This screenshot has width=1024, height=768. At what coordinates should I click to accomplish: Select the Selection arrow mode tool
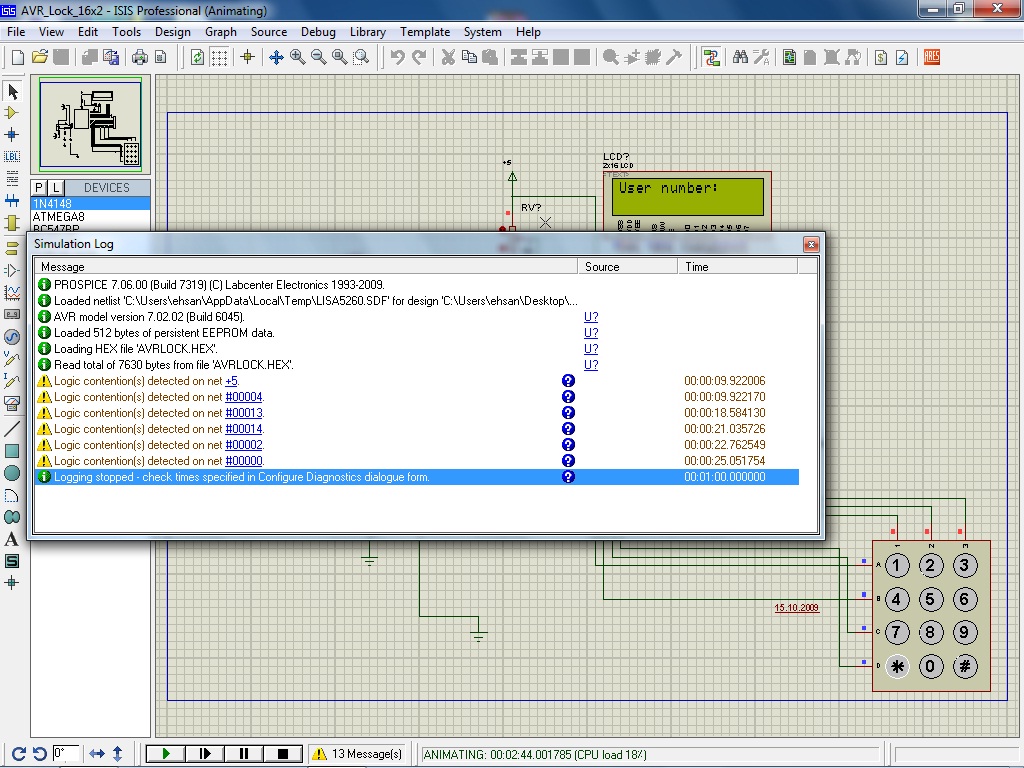pyautogui.click(x=12, y=92)
